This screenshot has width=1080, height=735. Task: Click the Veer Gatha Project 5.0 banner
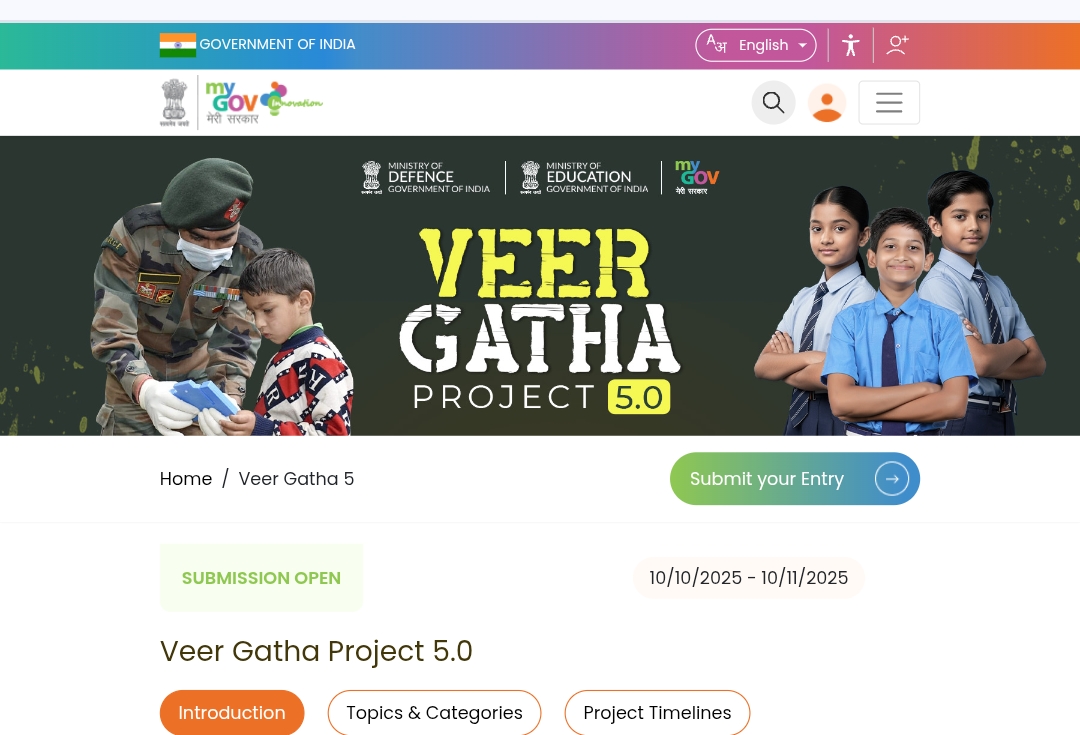click(x=540, y=286)
